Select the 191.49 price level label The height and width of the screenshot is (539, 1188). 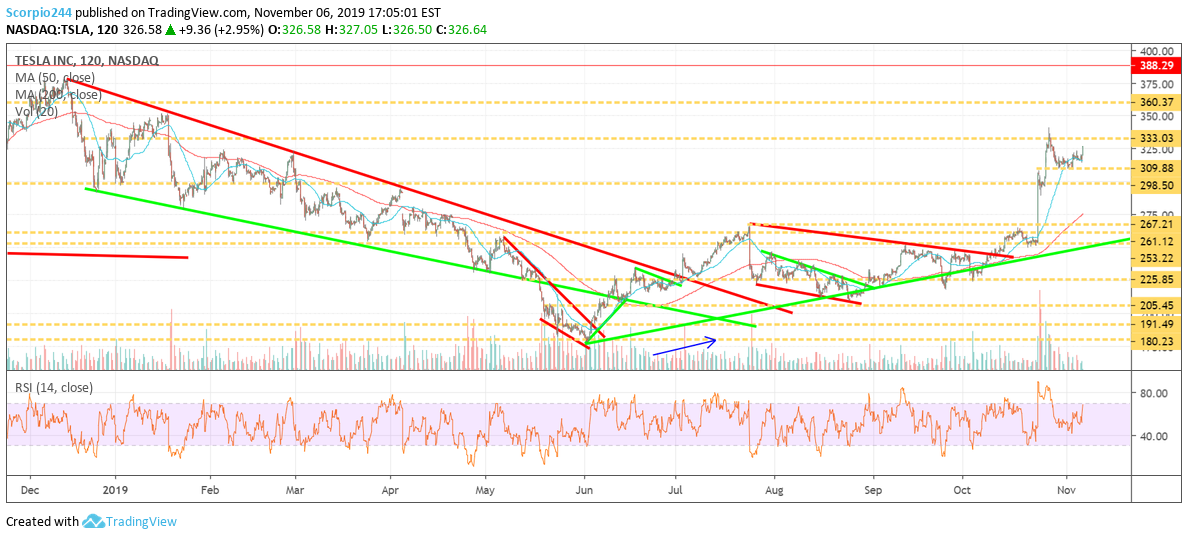tap(1157, 324)
